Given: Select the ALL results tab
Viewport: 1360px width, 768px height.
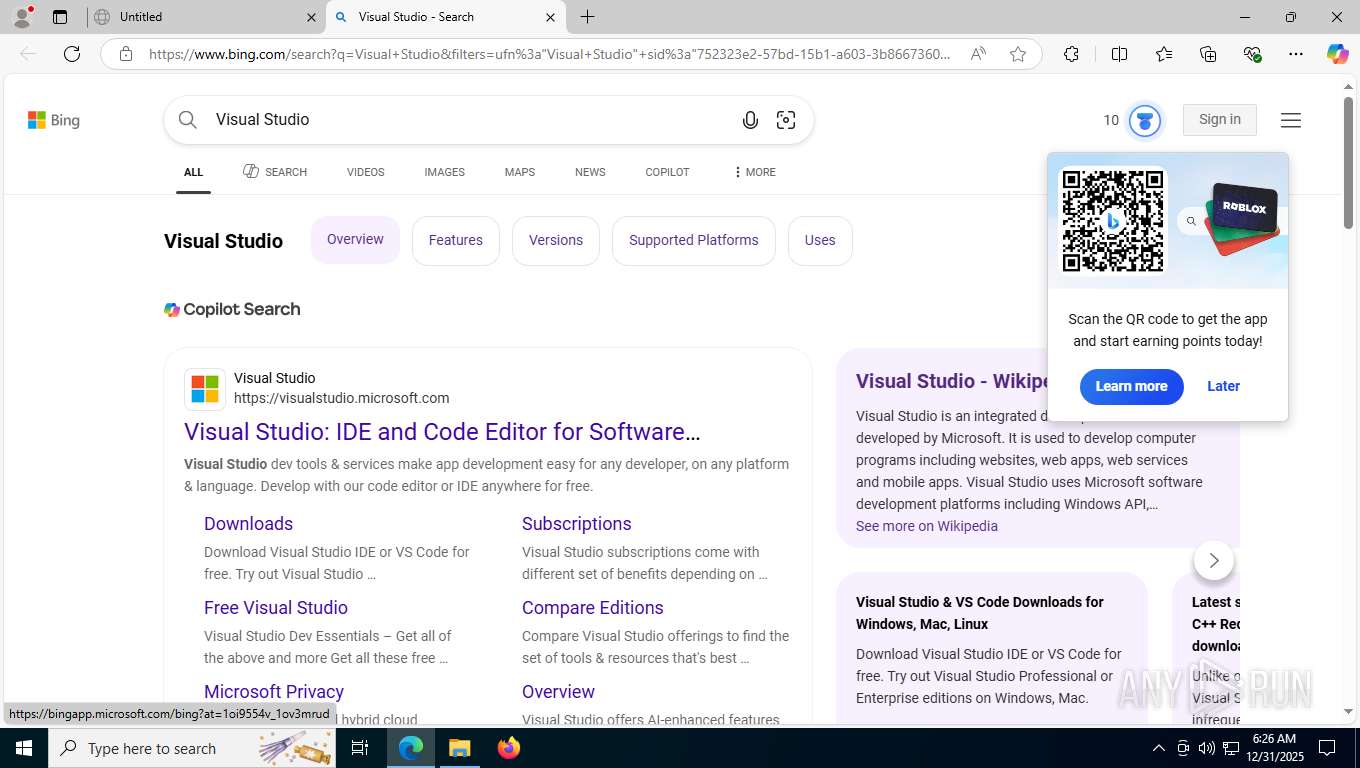Looking at the screenshot, I should pyautogui.click(x=193, y=172).
